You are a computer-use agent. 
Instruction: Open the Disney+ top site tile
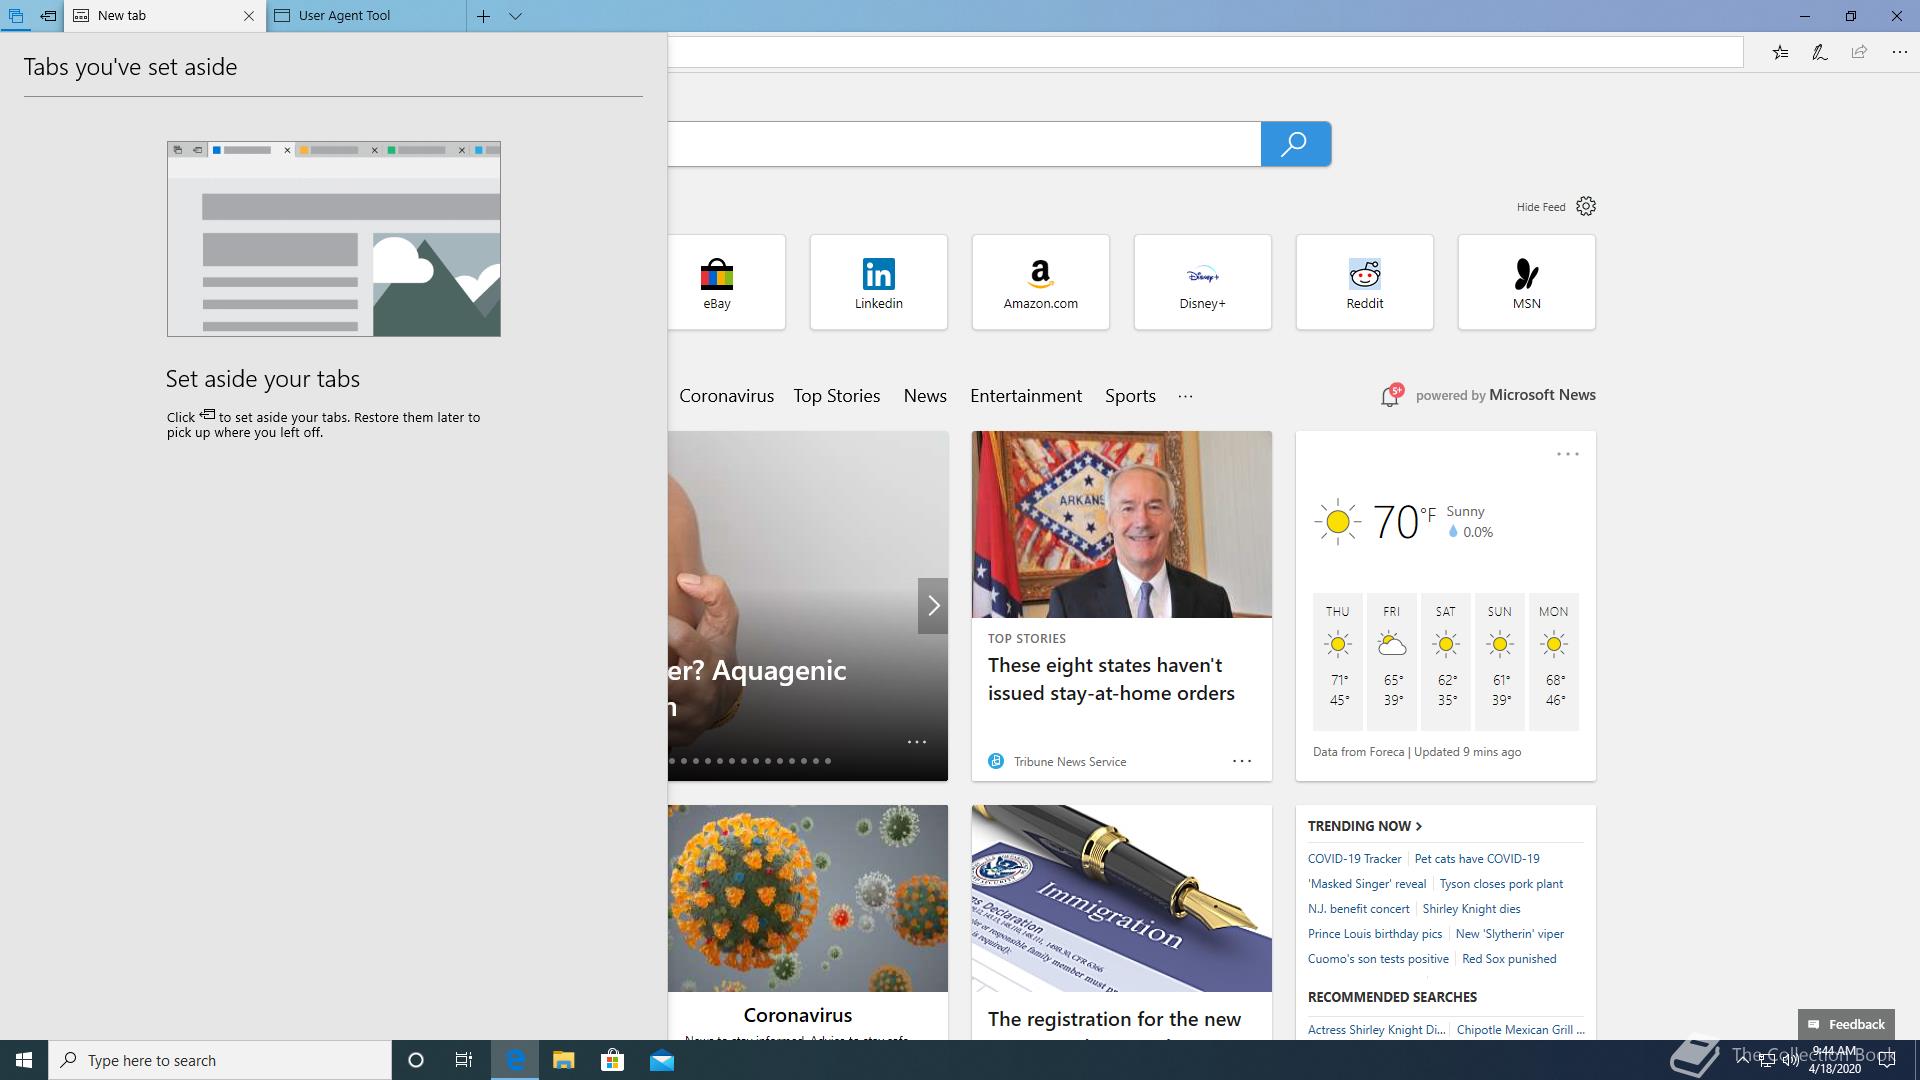tap(1202, 282)
